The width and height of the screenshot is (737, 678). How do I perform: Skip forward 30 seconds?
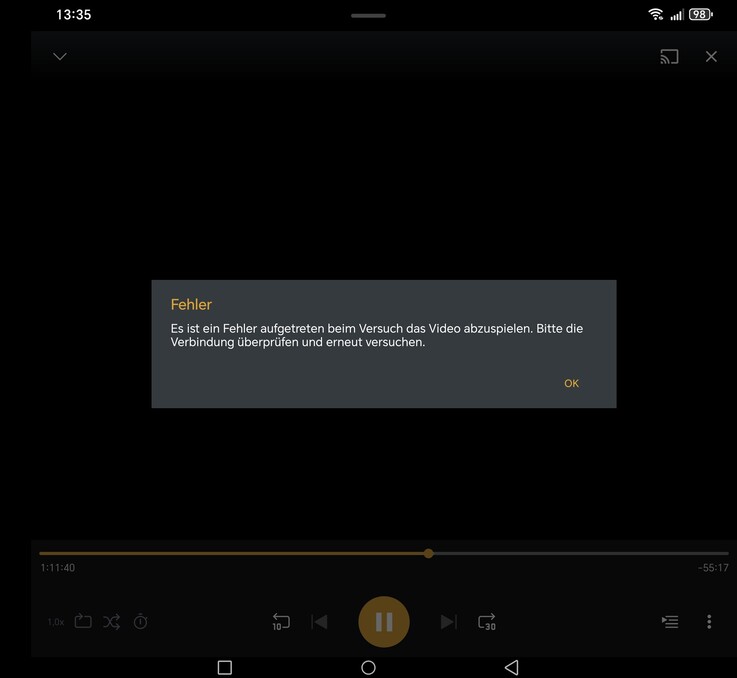486,622
